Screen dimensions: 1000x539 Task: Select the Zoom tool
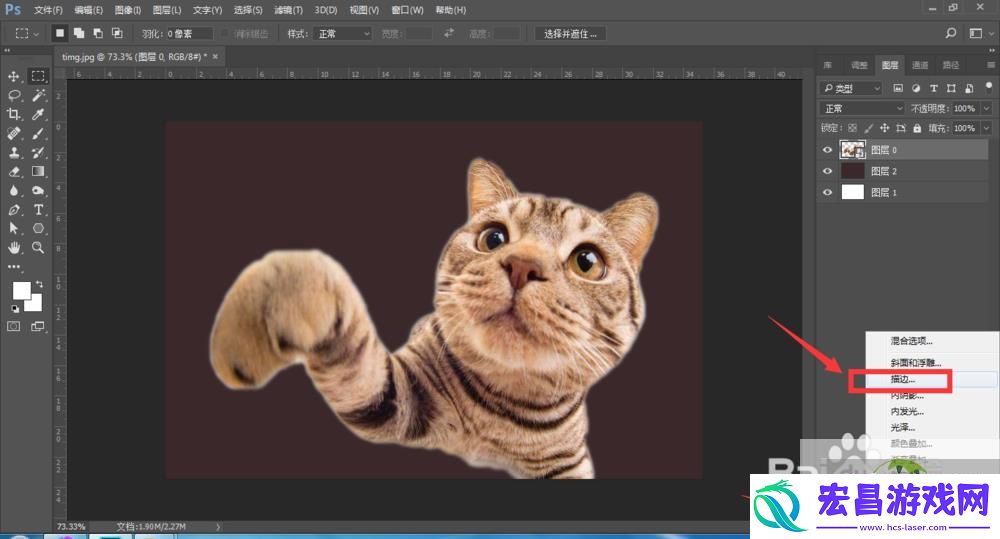[x=38, y=247]
